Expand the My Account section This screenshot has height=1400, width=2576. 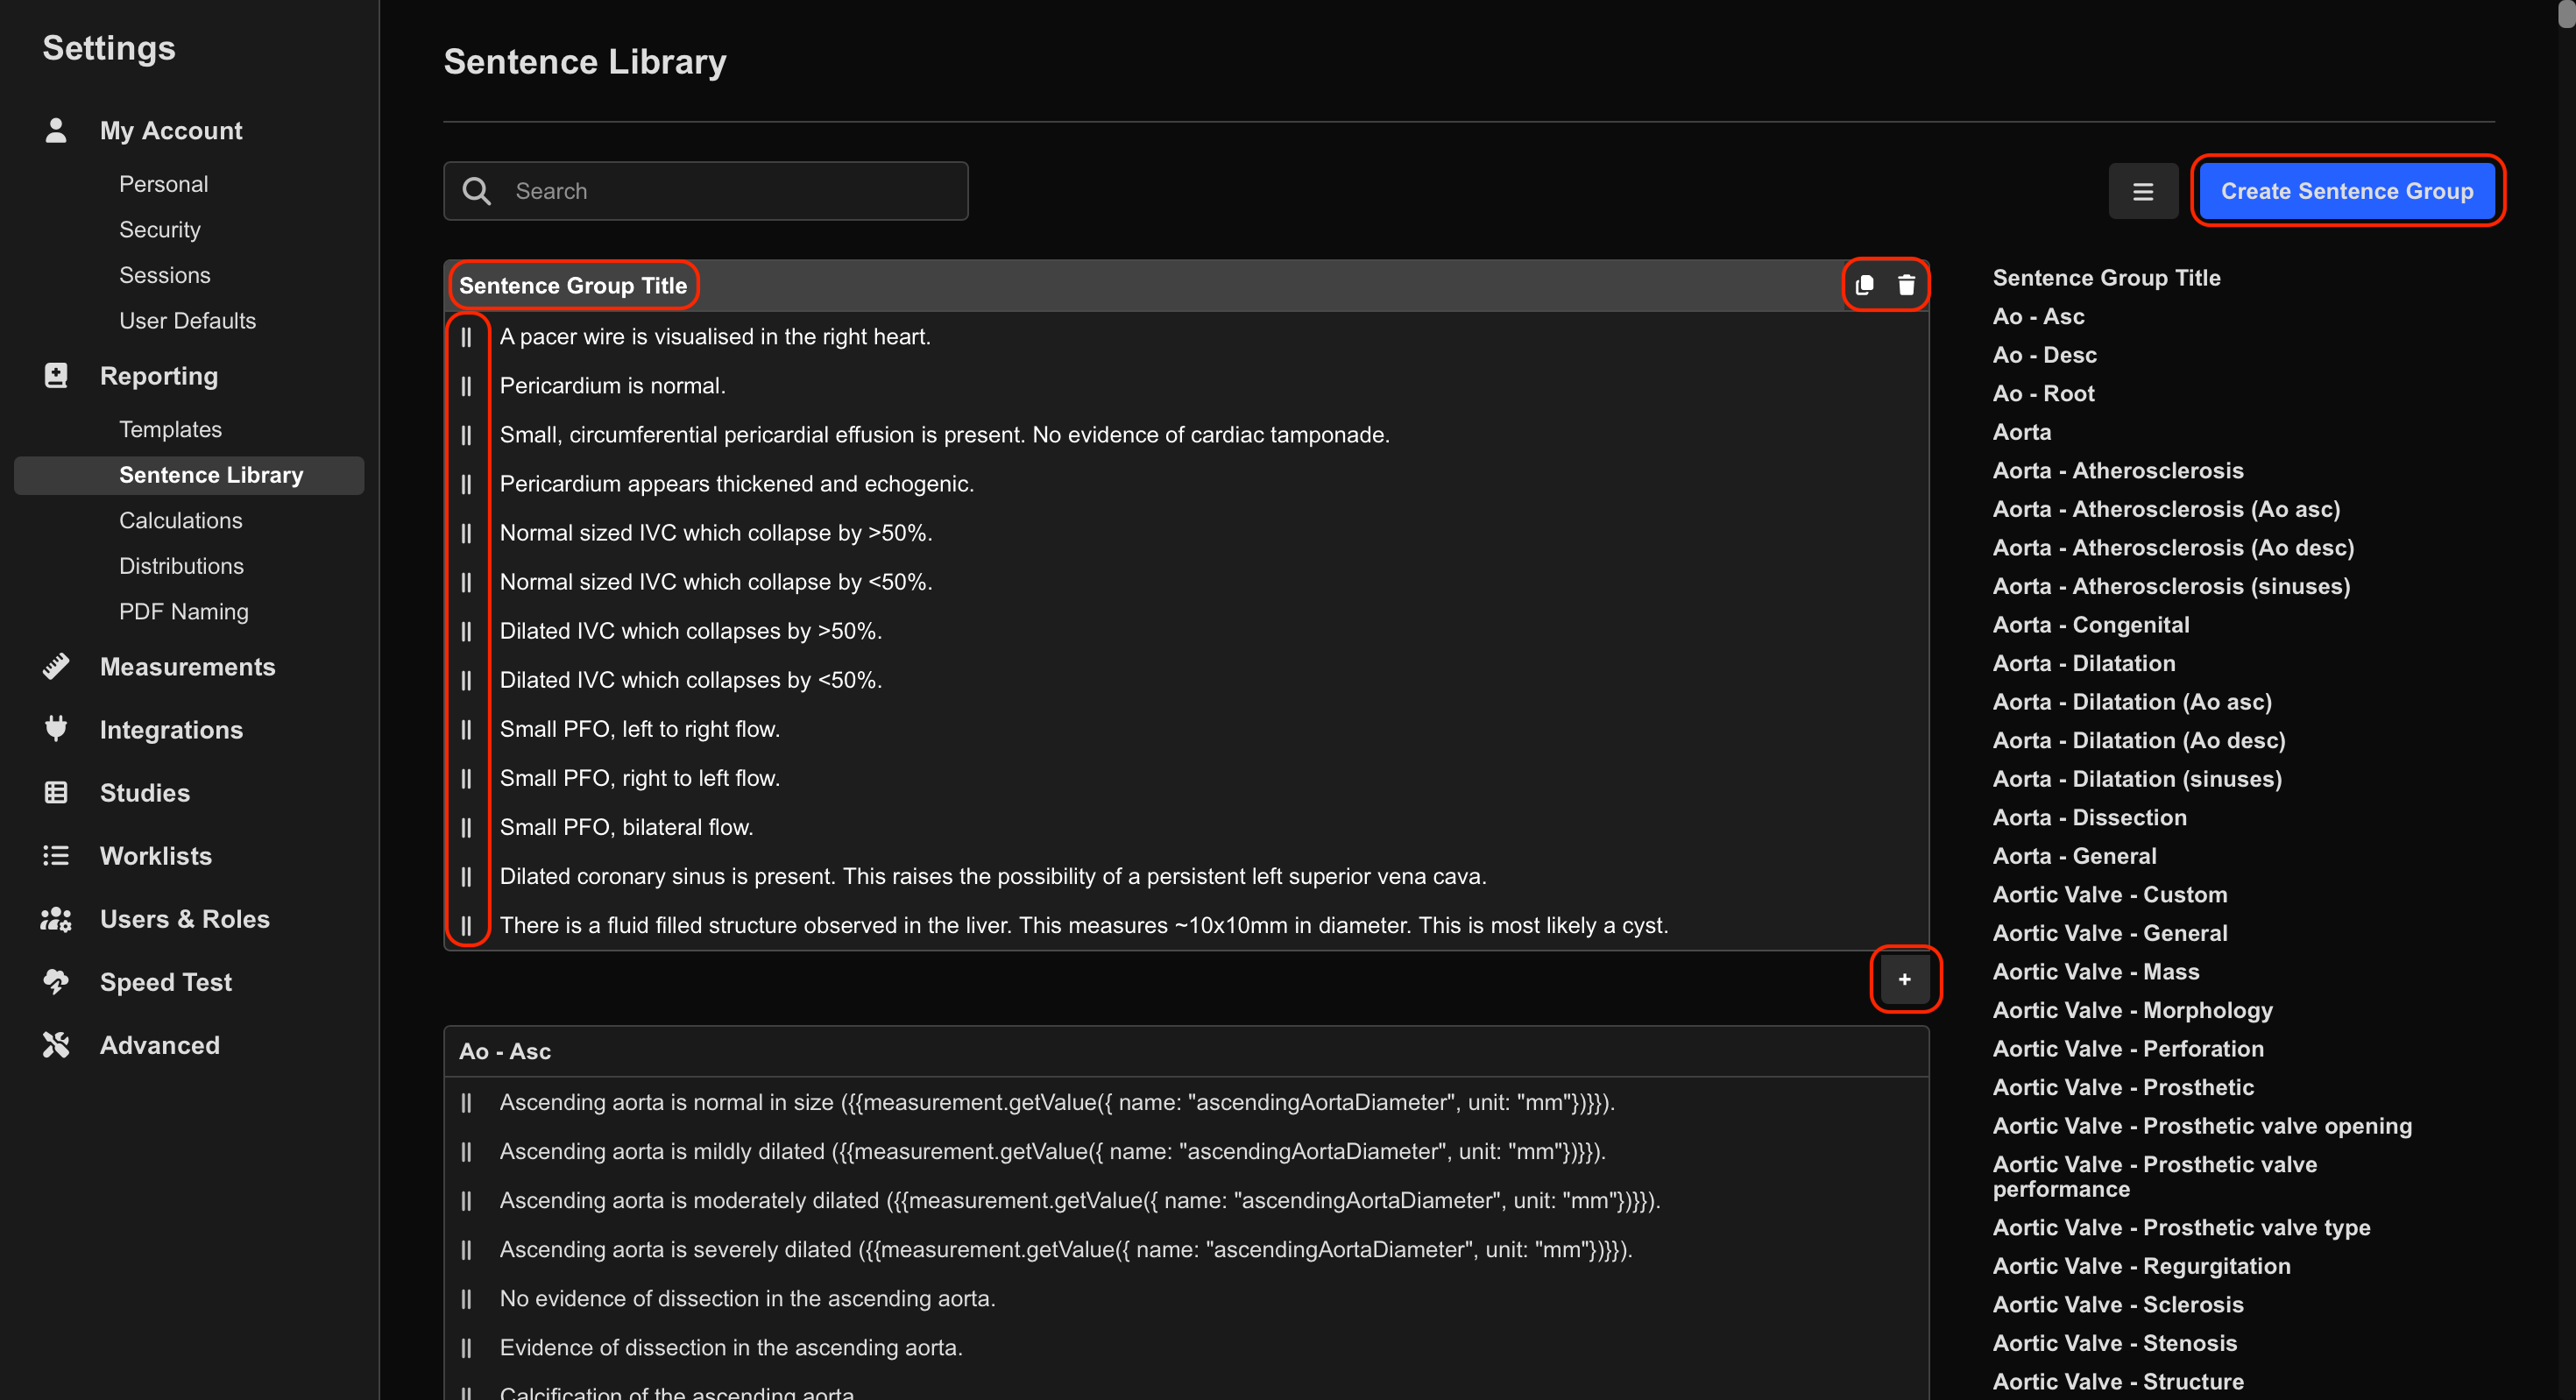170,131
